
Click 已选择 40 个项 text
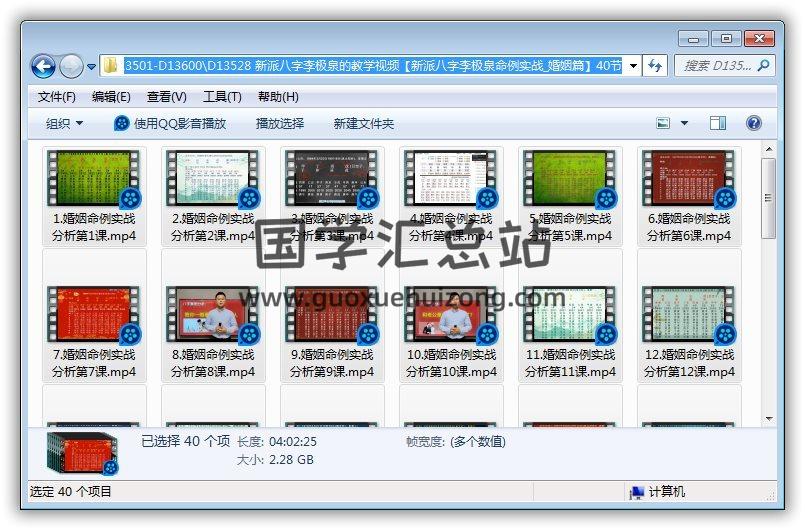185,441
